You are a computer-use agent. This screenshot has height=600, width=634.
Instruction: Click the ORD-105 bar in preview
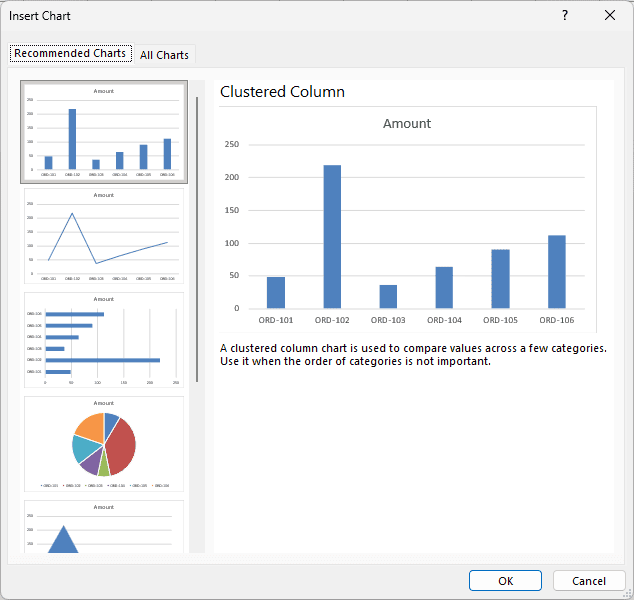point(500,279)
